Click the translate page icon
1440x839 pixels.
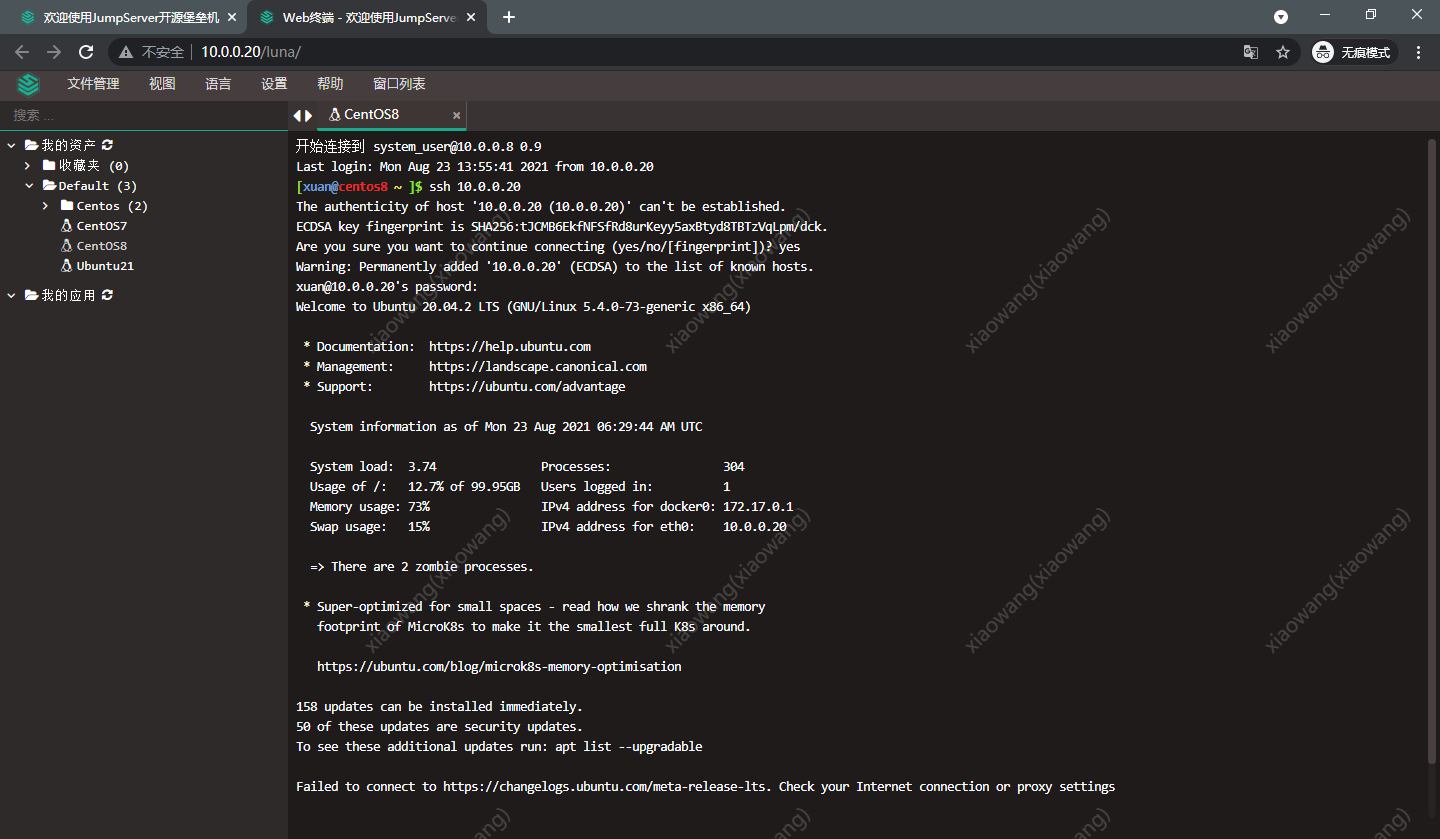tap(1251, 52)
